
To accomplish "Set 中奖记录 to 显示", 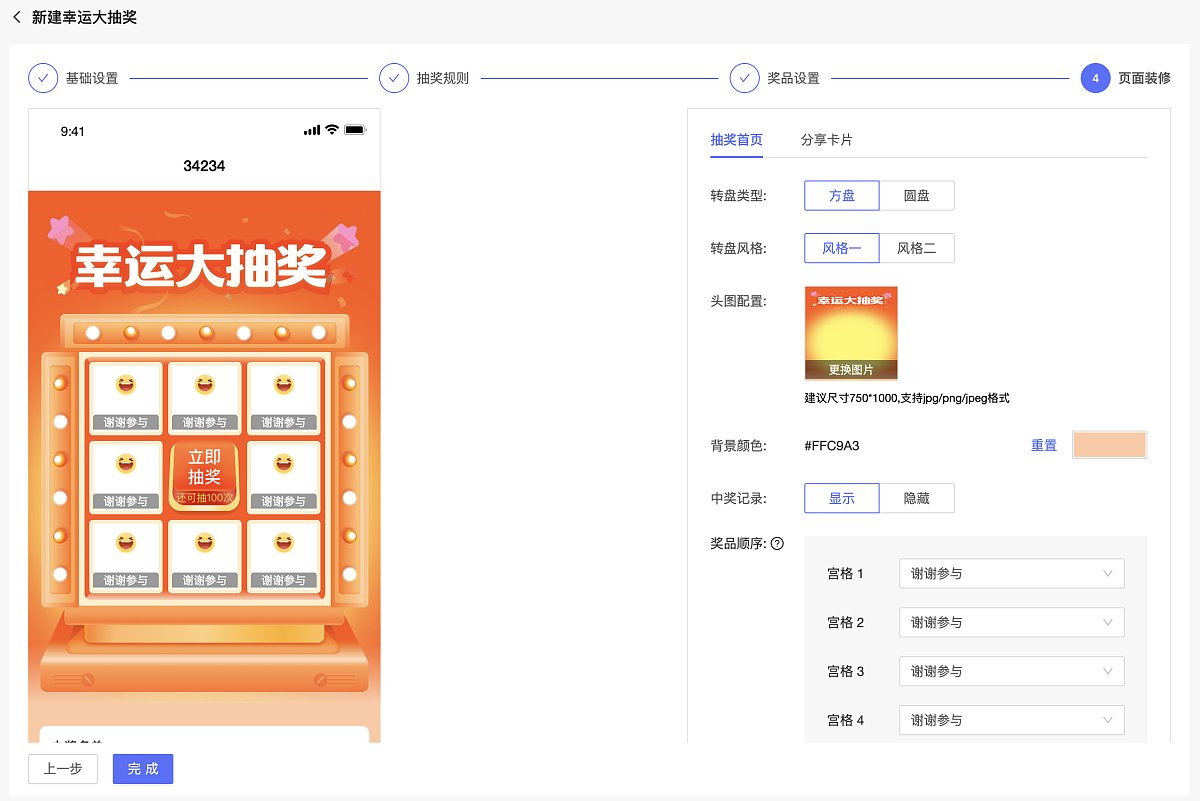I will pyautogui.click(x=842, y=498).
